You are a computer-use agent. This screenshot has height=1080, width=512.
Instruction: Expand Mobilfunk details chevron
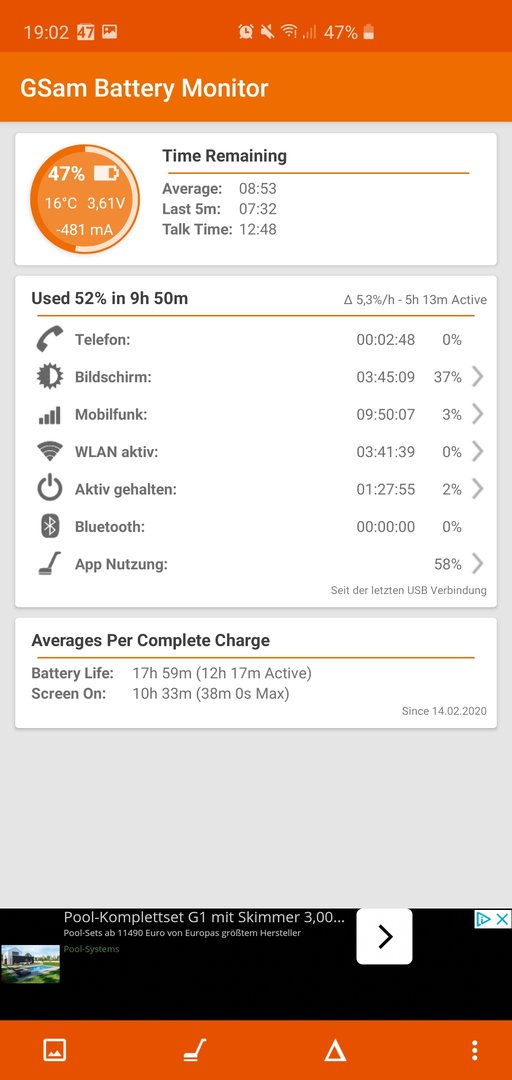478,415
